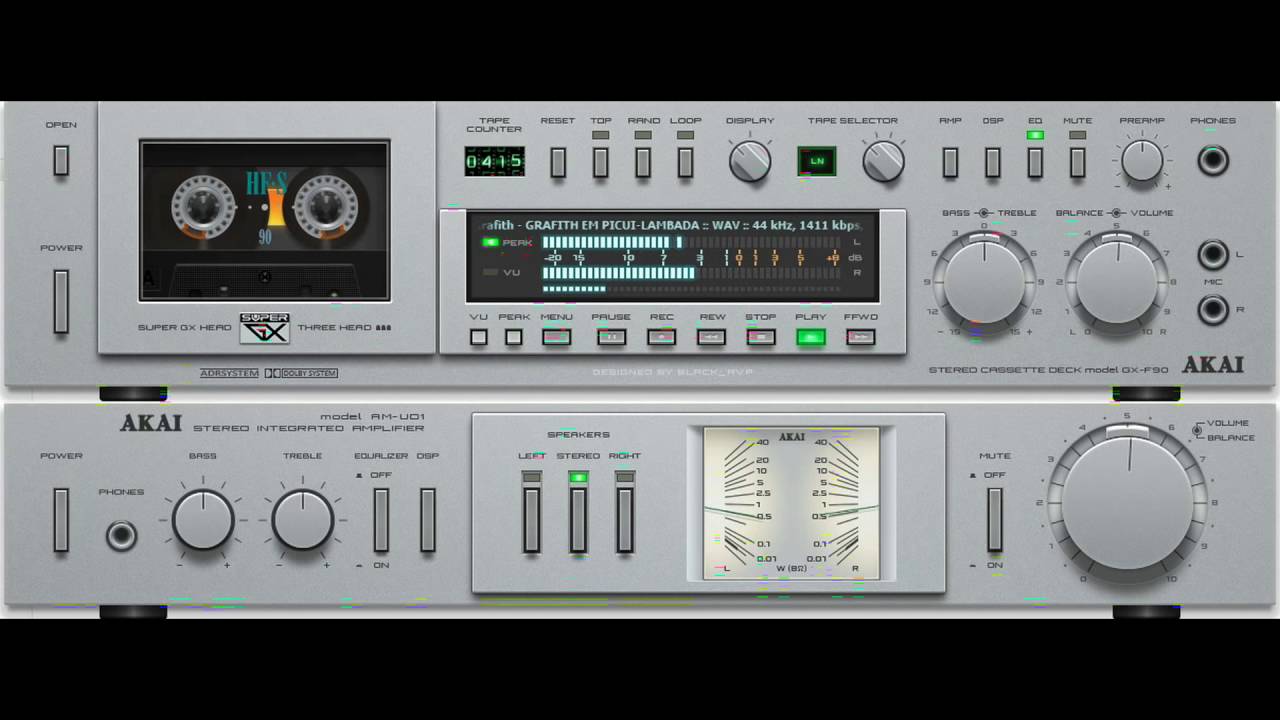This screenshot has height=720, width=1280.
Task: Click the MIC L input jack
Action: point(1213,254)
